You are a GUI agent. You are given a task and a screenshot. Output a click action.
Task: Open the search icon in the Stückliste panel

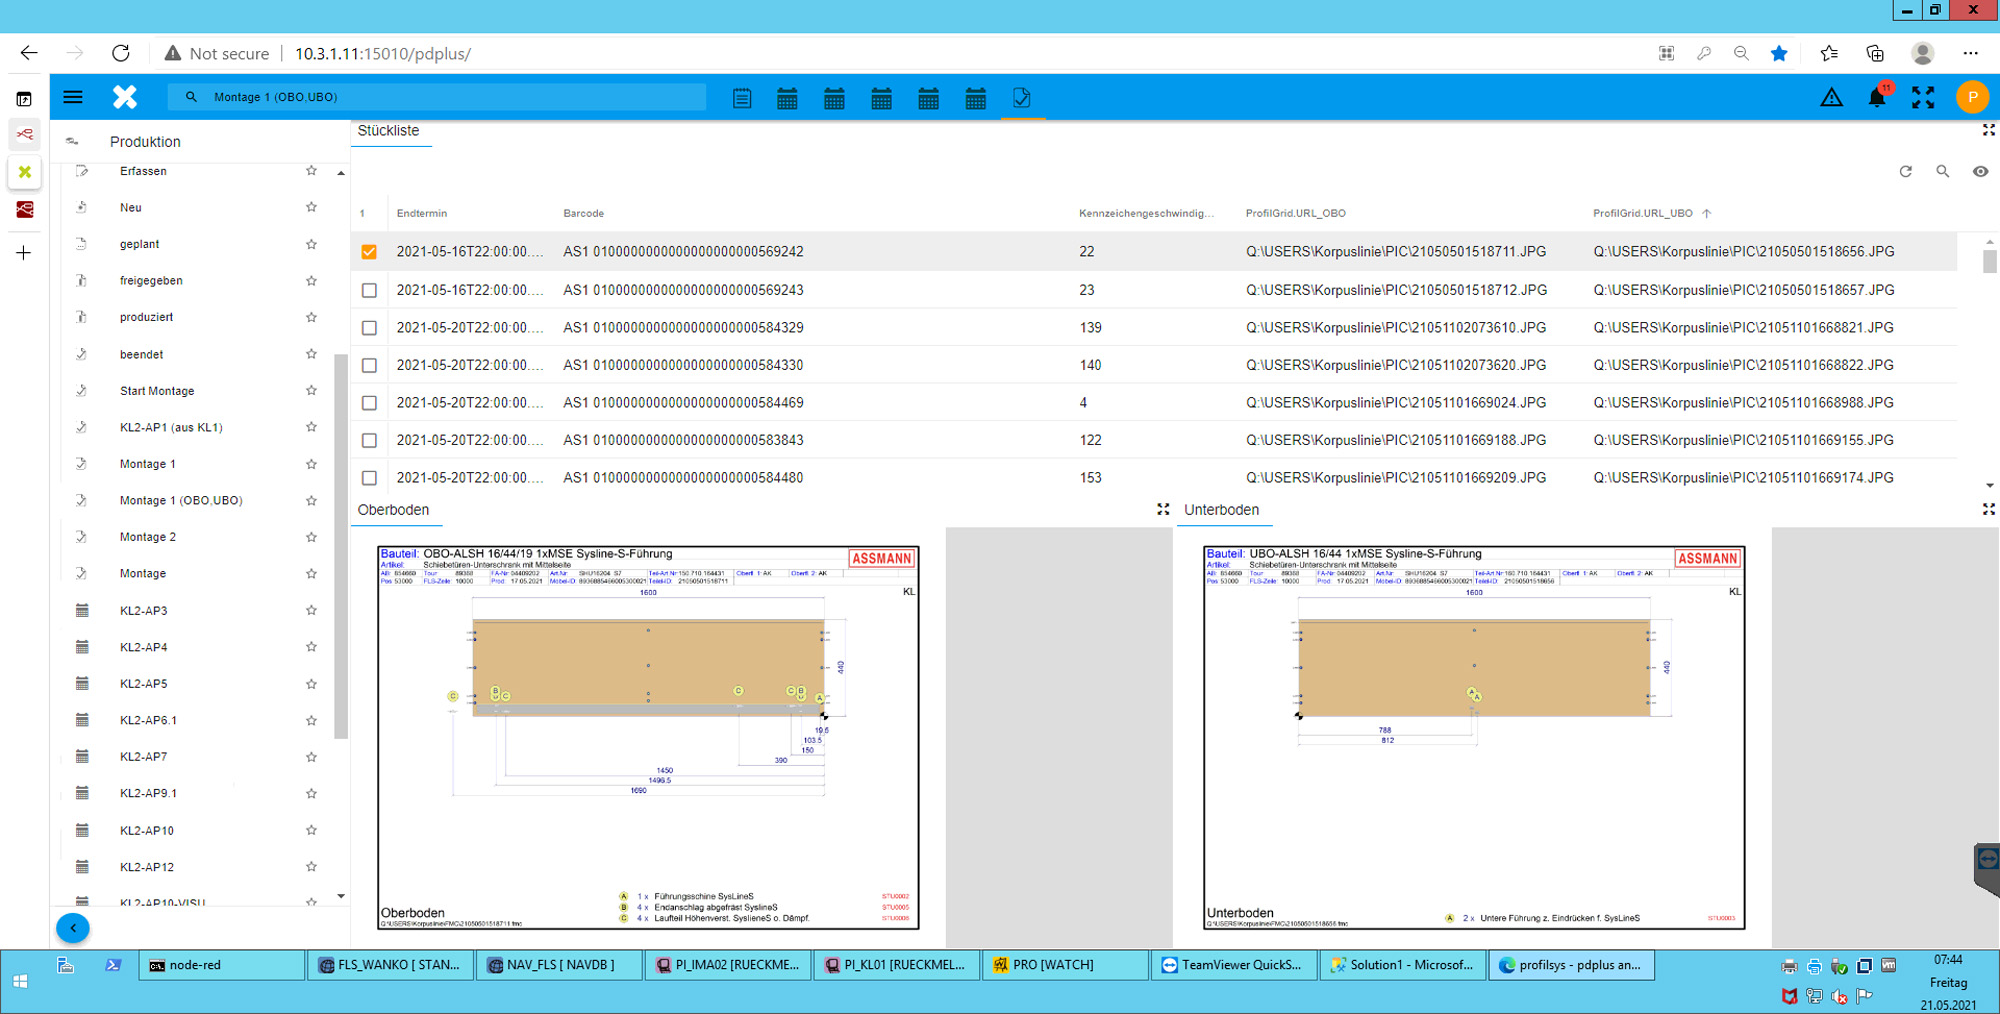pyautogui.click(x=1944, y=171)
